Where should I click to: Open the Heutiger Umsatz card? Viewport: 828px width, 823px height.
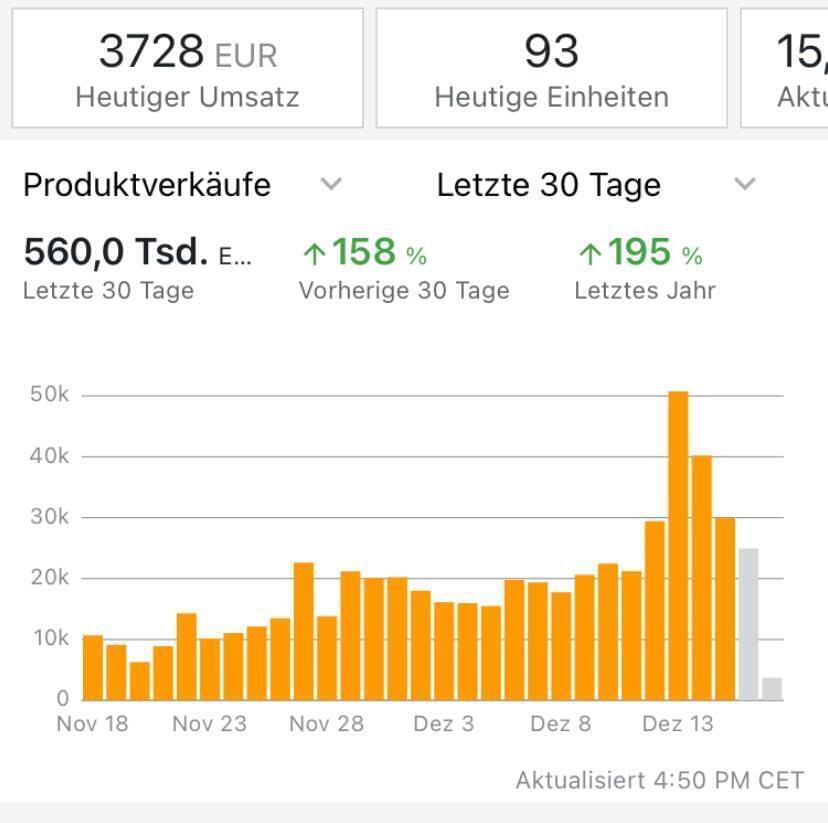tap(187, 68)
